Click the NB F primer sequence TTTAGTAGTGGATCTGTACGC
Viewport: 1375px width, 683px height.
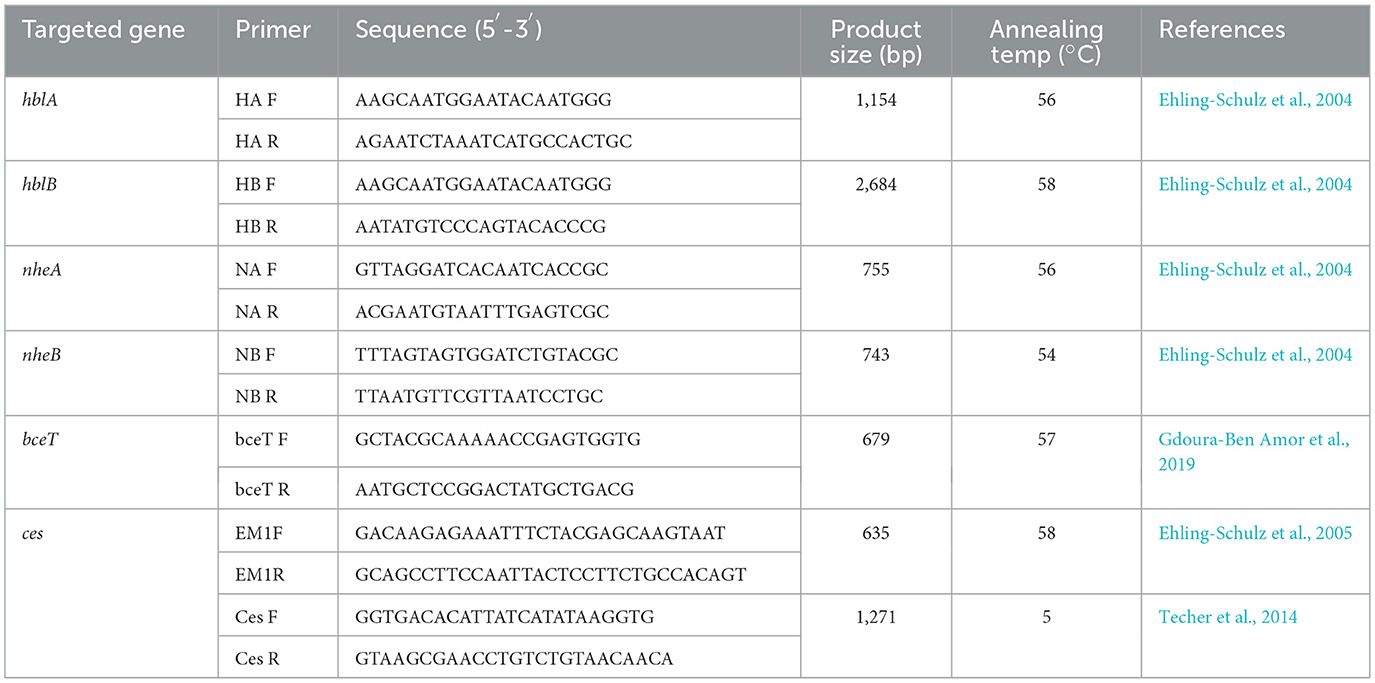[487, 355]
